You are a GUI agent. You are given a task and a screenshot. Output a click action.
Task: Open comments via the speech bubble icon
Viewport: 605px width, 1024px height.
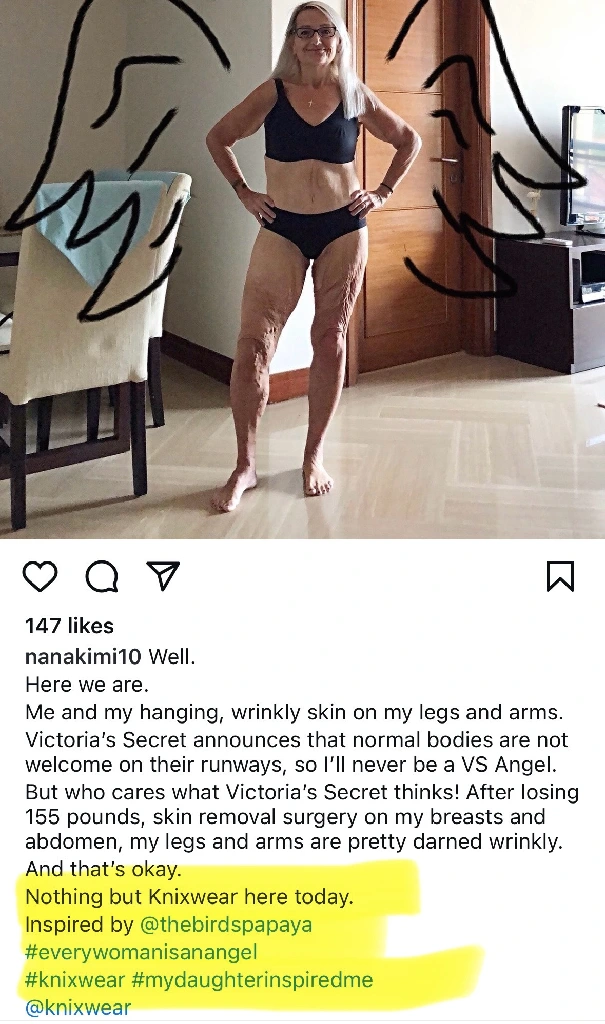point(102,576)
